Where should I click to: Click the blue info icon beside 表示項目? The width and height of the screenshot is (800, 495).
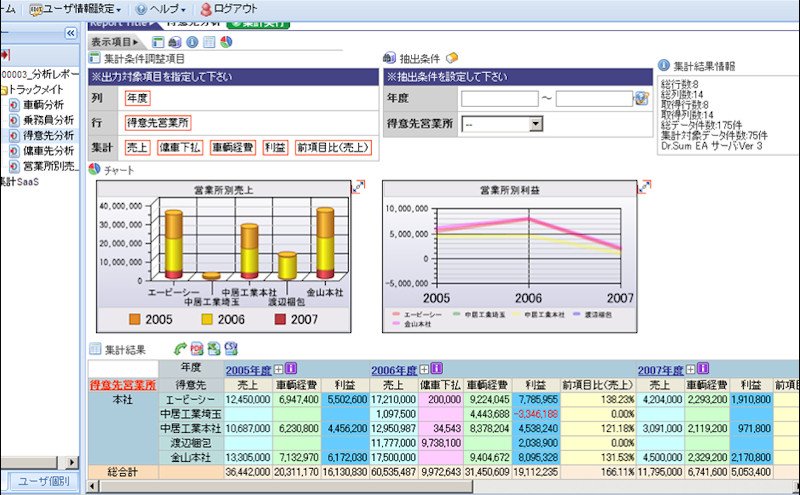tap(192, 42)
